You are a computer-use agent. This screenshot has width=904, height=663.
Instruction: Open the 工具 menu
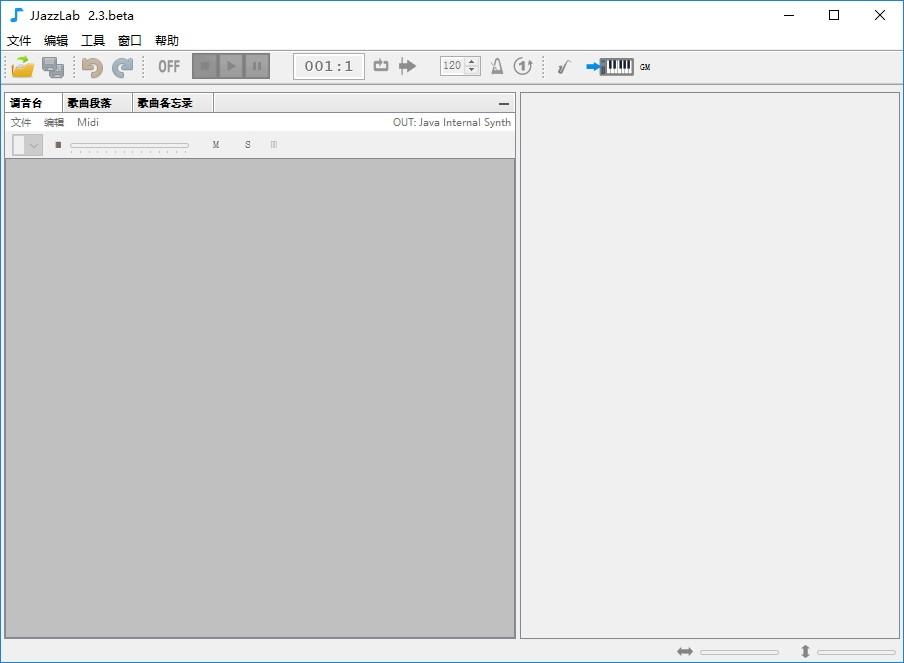[93, 40]
